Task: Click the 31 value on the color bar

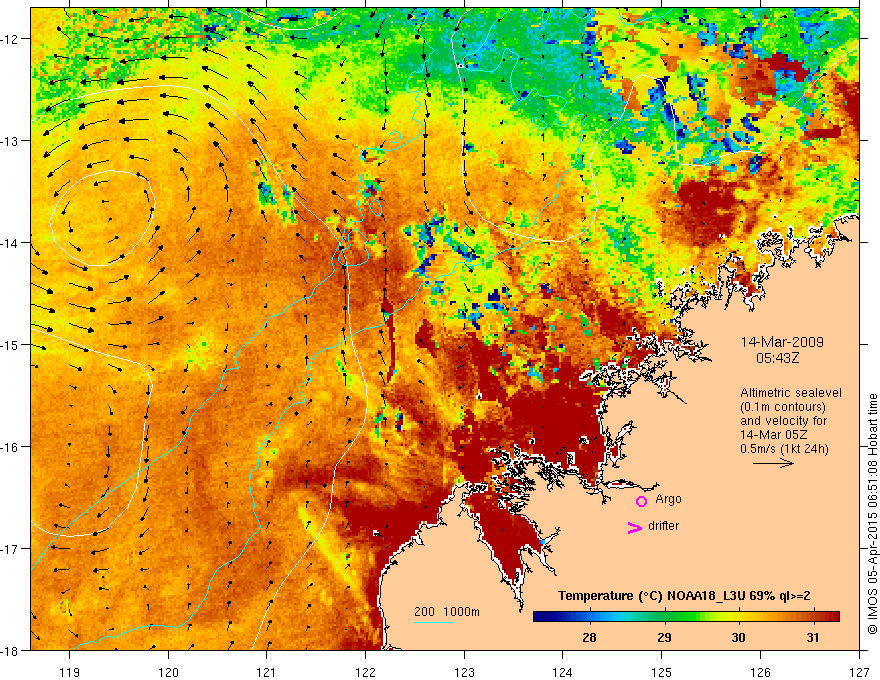Action: (x=813, y=637)
